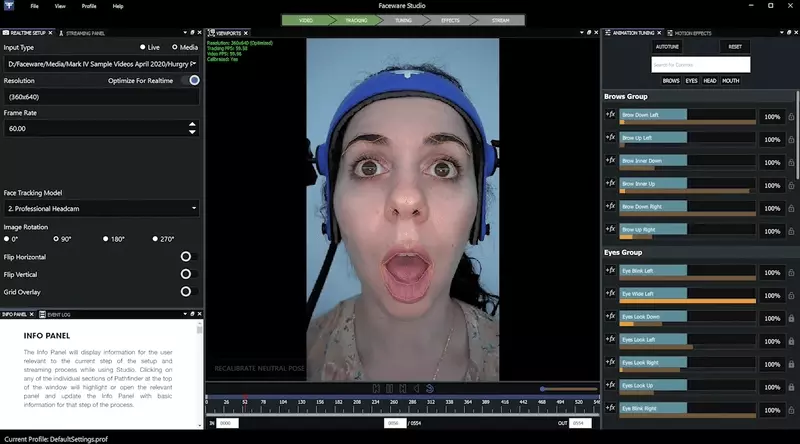Click the Reset button

point(735,46)
